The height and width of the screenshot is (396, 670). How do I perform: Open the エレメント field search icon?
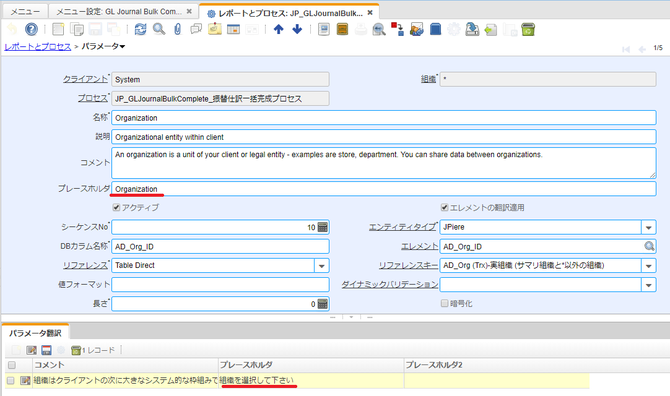coord(649,246)
